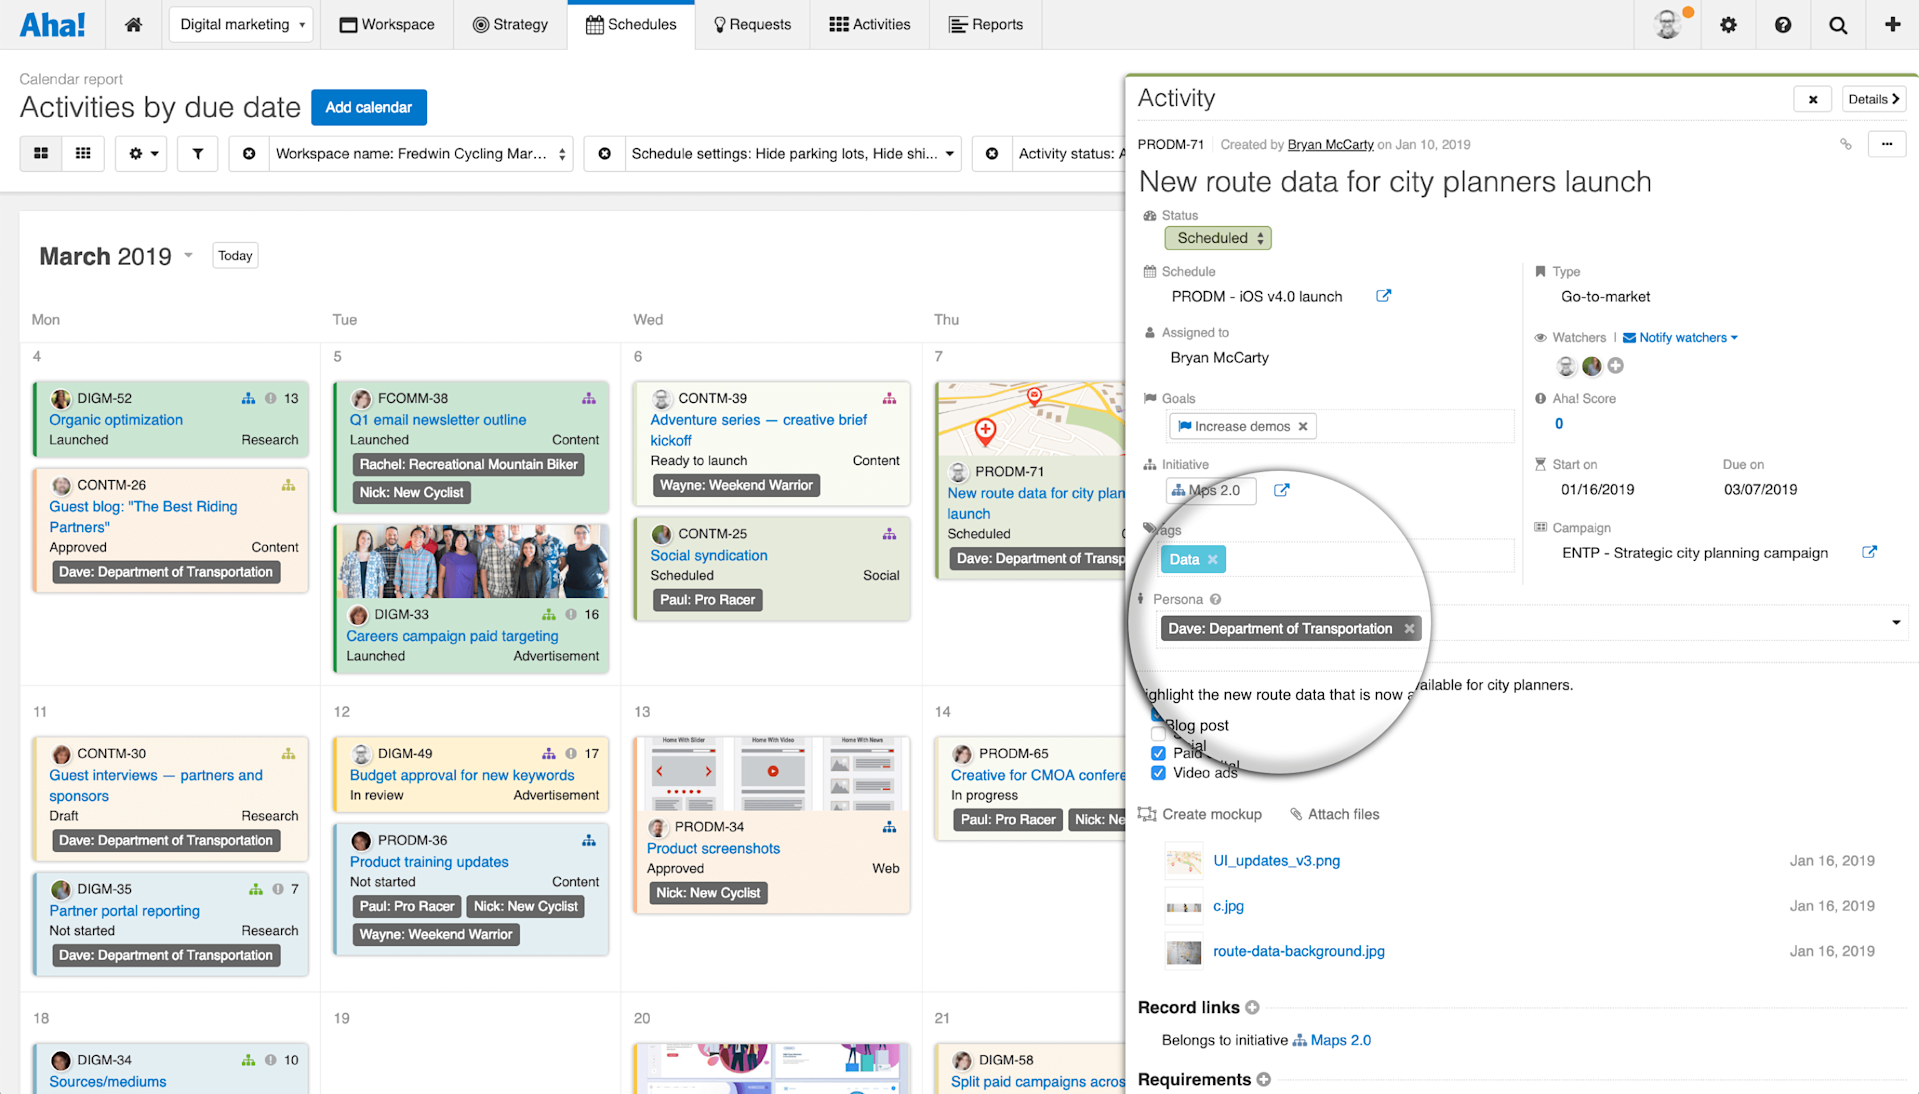The image size is (1919, 1094).
Task: Select the filter icon on the report toolbar
Action: coord(197,153)
